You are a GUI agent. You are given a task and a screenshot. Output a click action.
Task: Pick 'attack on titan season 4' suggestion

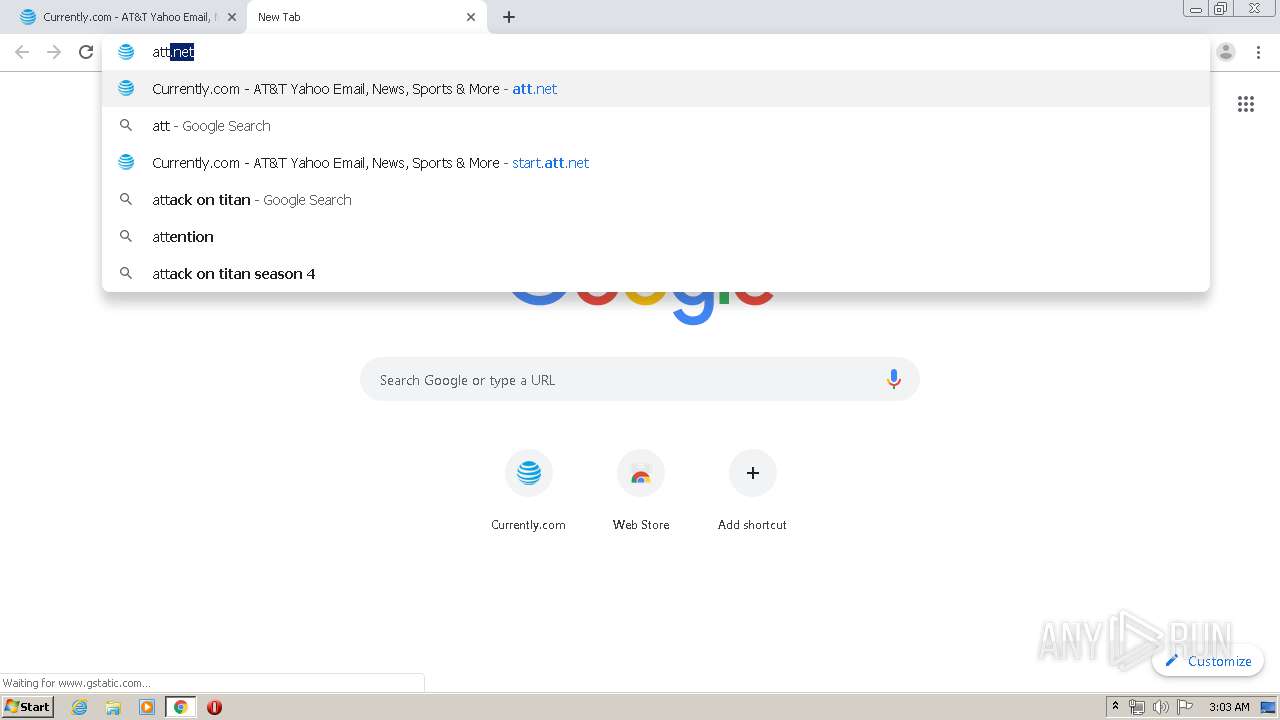click(x=656, y=274)
